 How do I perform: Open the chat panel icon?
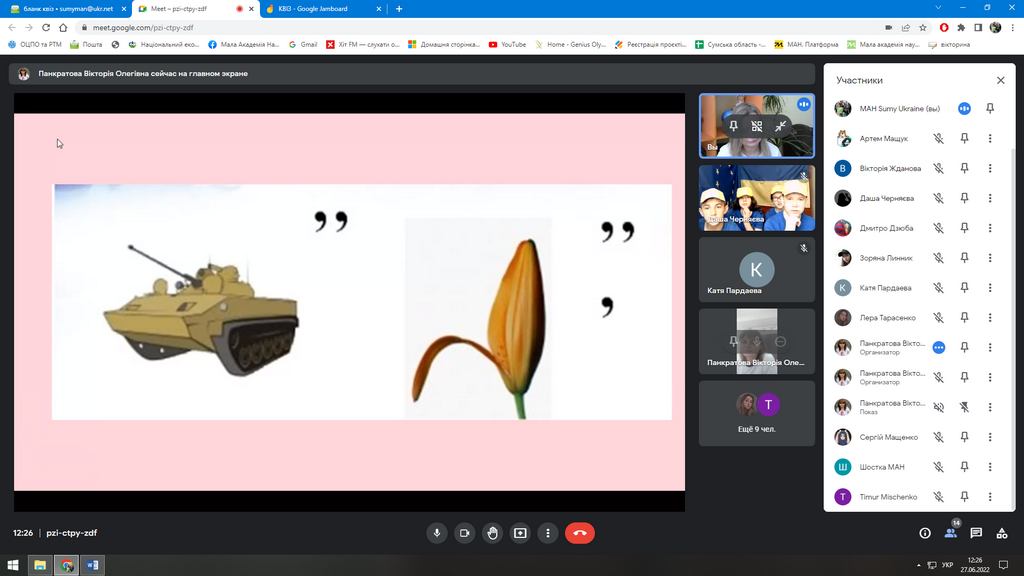click(976, 533)
